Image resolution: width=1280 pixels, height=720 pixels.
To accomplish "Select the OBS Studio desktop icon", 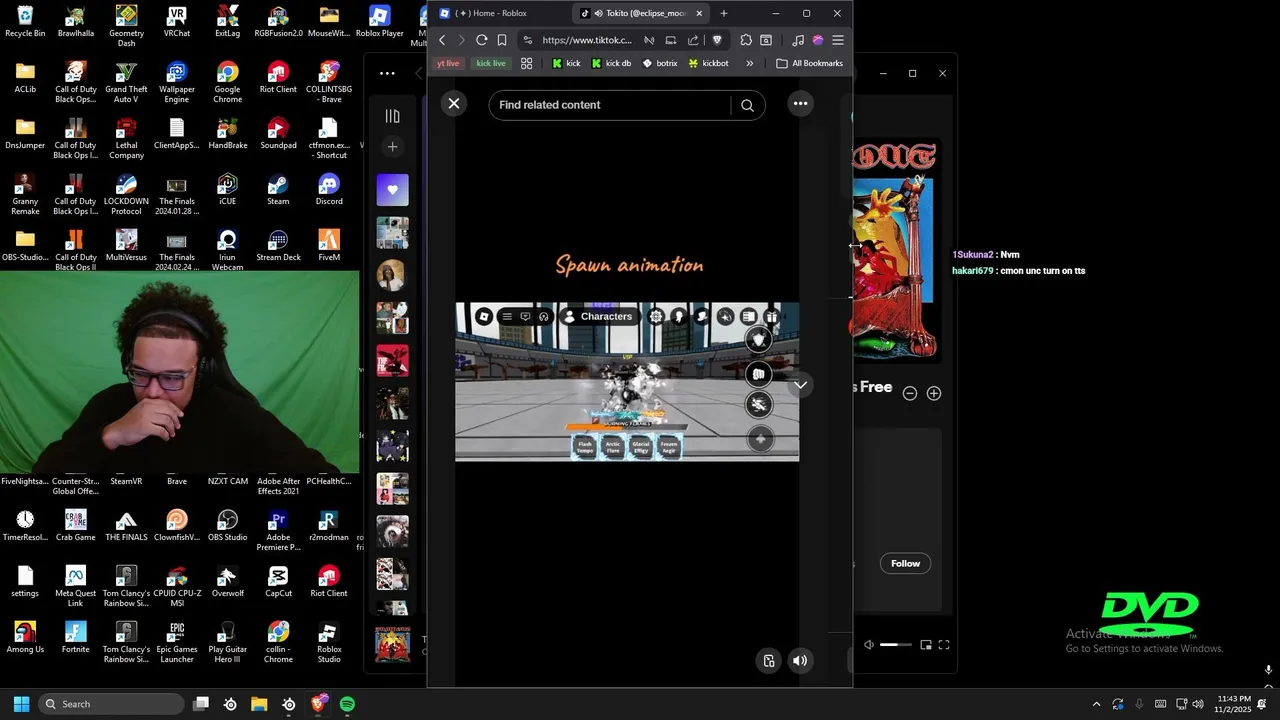I will pyautogui.click(x=227, y=526).
